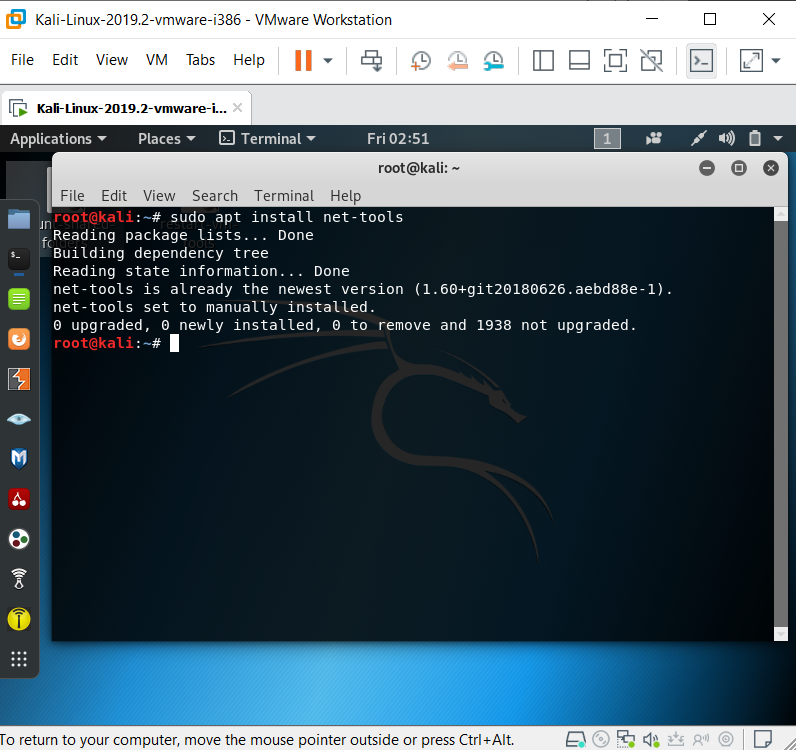Toggle VMware console view button

(x=701, y=60)
